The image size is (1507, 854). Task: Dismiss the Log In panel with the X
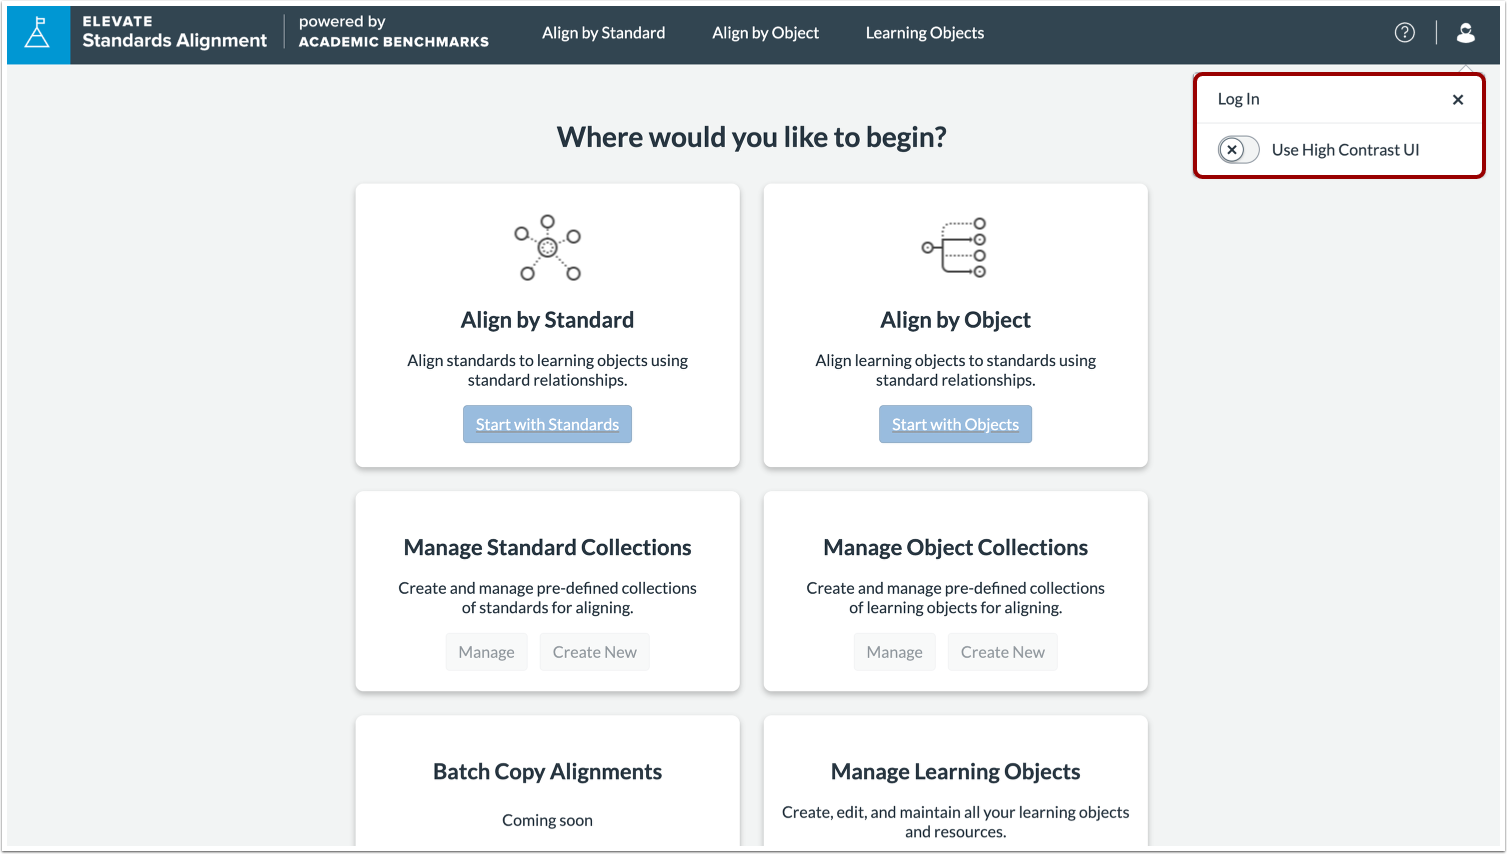click(1457, 99)
